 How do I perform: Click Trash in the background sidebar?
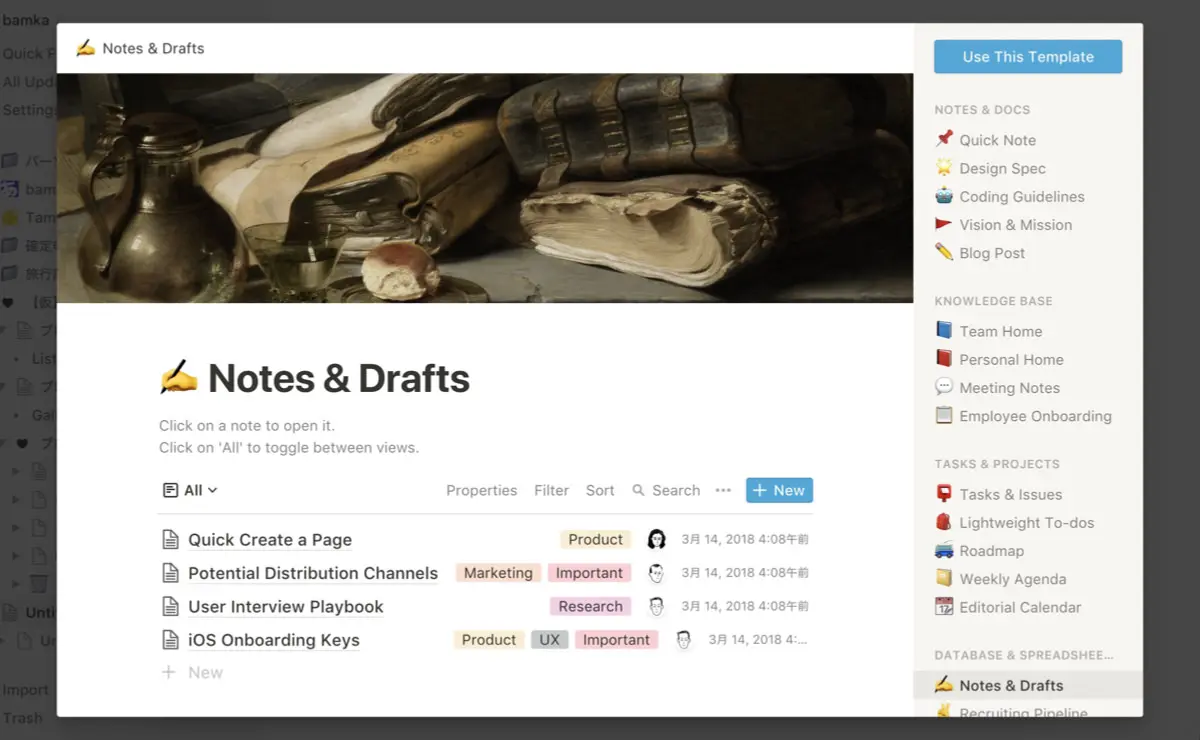coord(22,718)
